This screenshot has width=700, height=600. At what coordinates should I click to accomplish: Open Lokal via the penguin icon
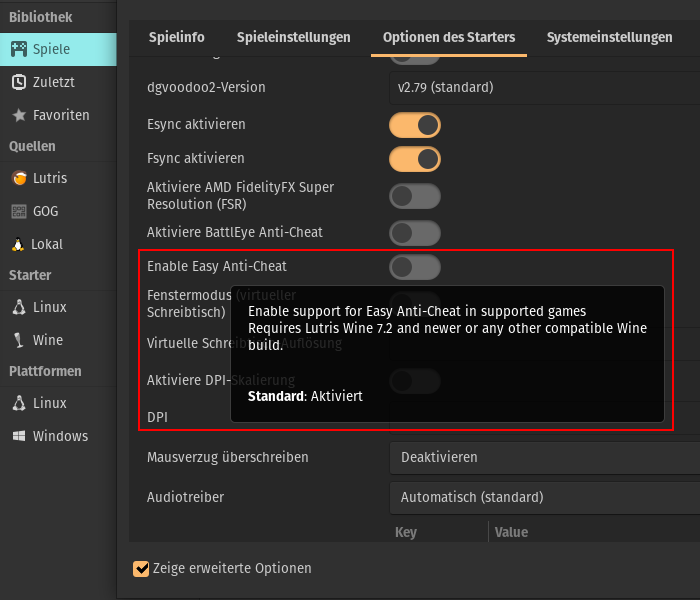(x=19, y=244)
